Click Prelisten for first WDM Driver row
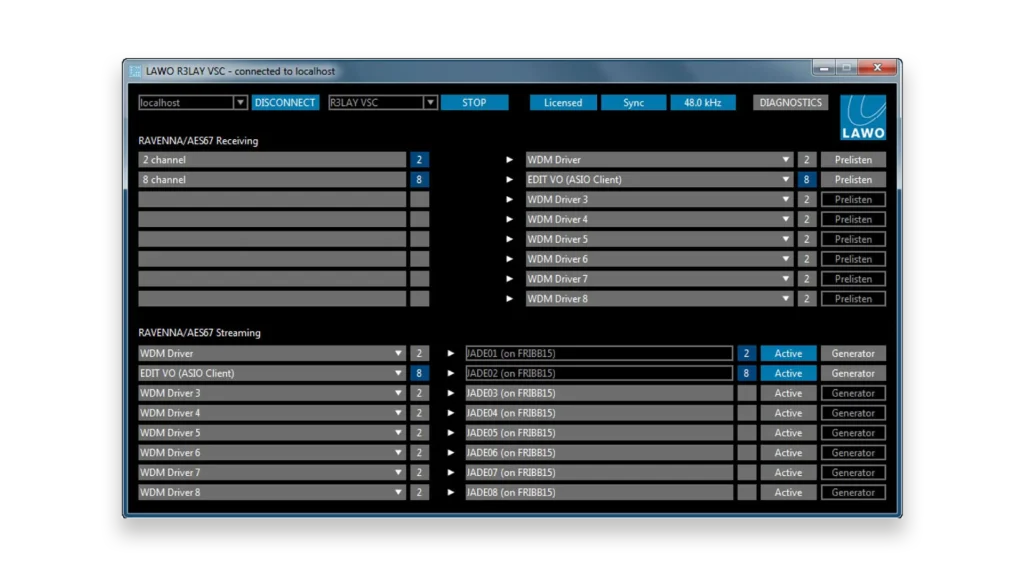This screenshot has height=576, width=1024. 853,160
